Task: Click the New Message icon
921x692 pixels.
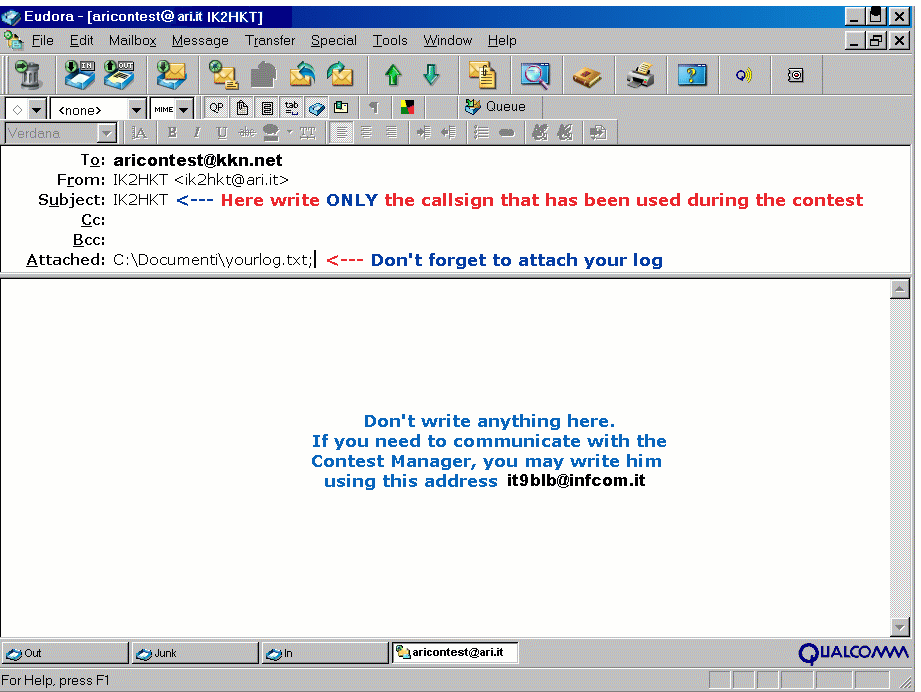Action: 223,75
